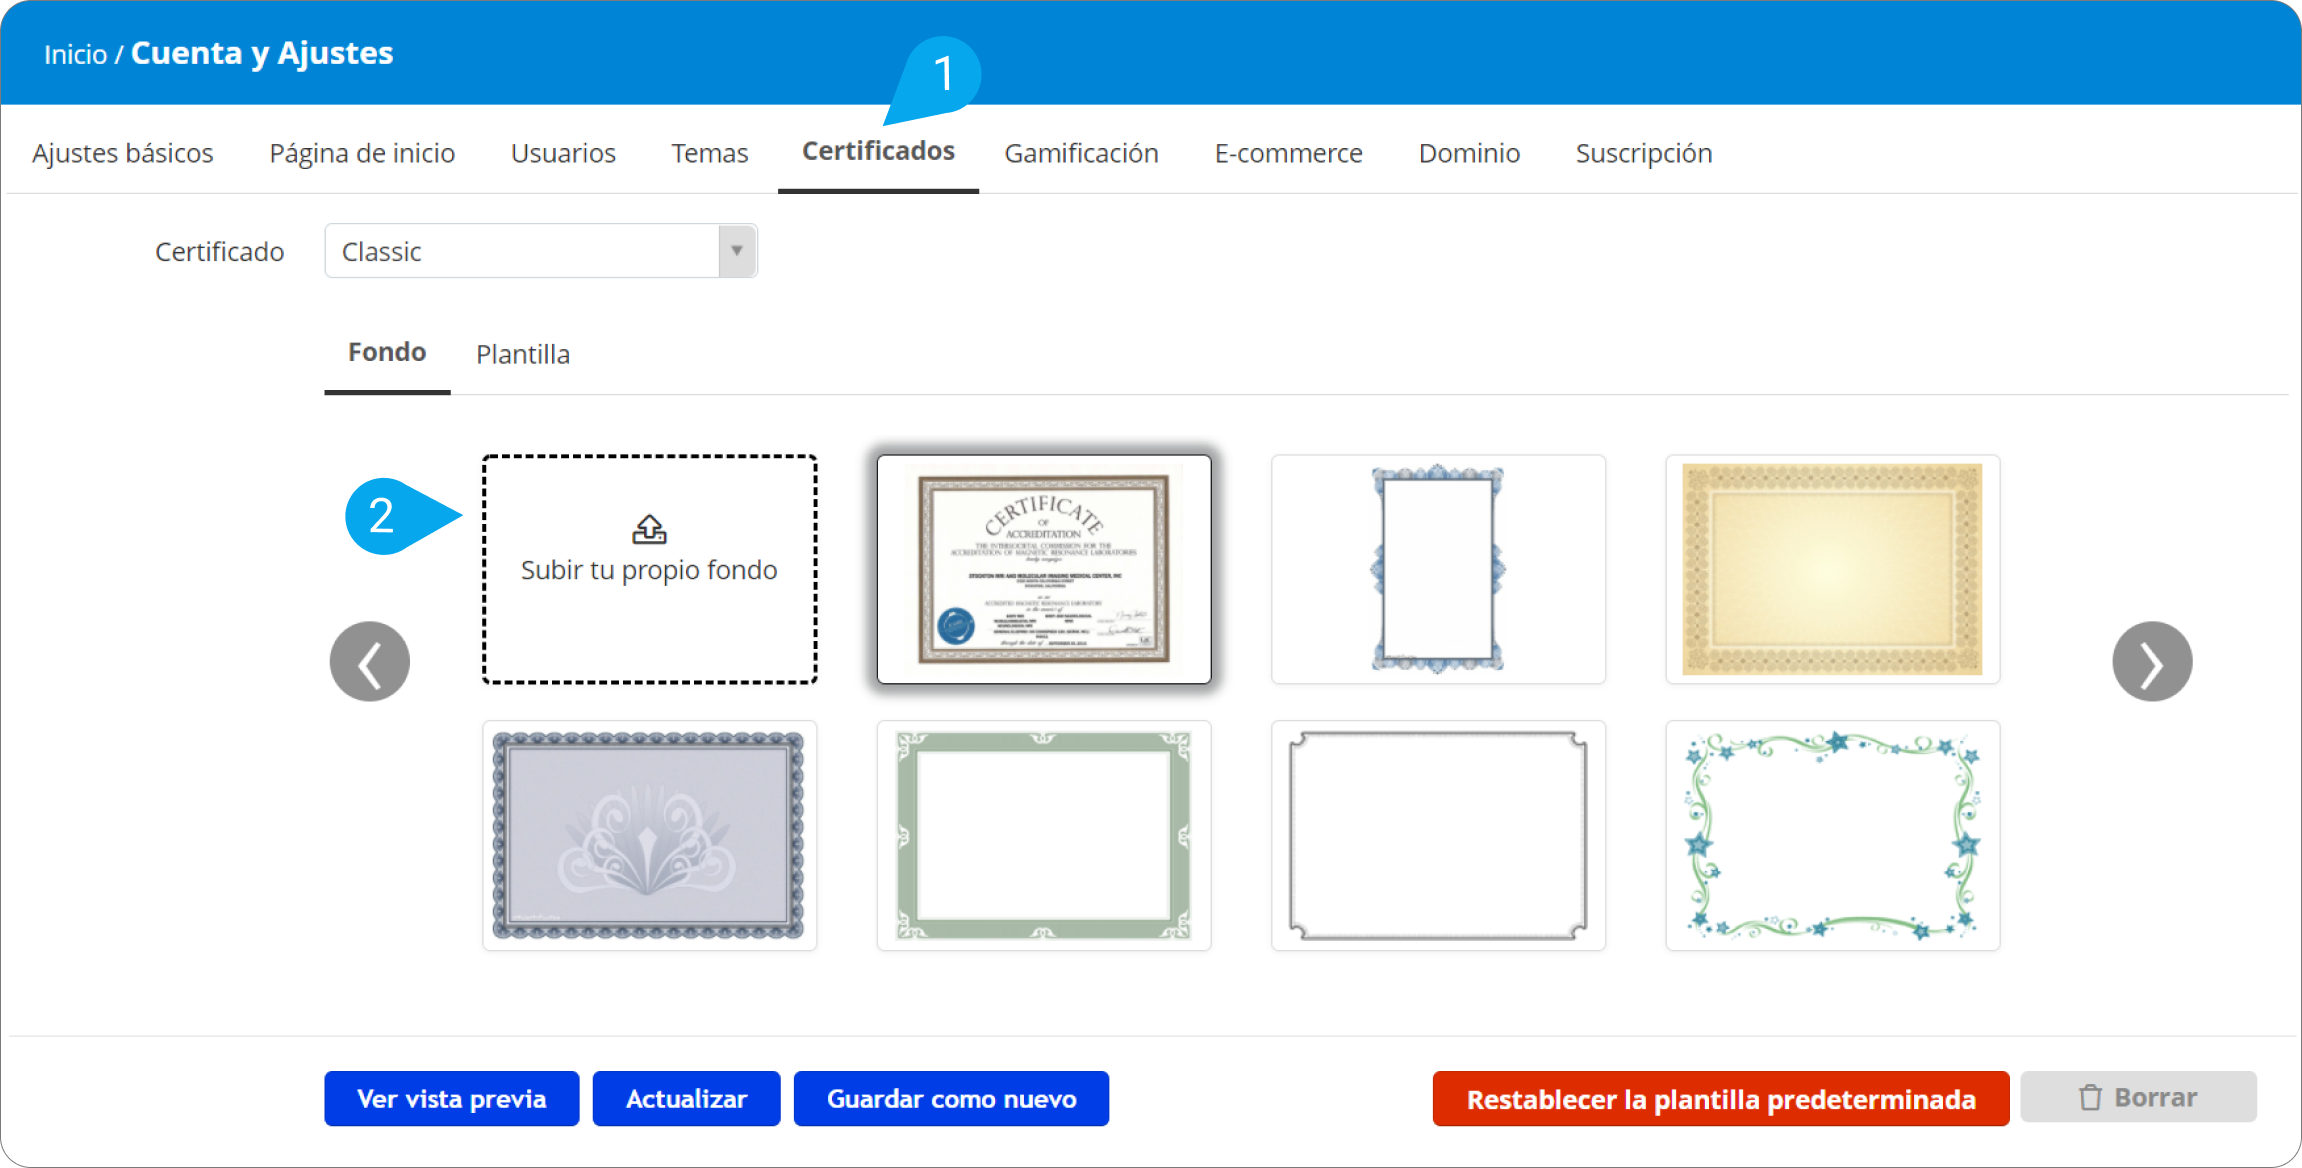The width and height of the screenshot is (2302, 1168).
Task: Choose the golden parchment background
Action: pyautogui.click(x=1832, y=570)
